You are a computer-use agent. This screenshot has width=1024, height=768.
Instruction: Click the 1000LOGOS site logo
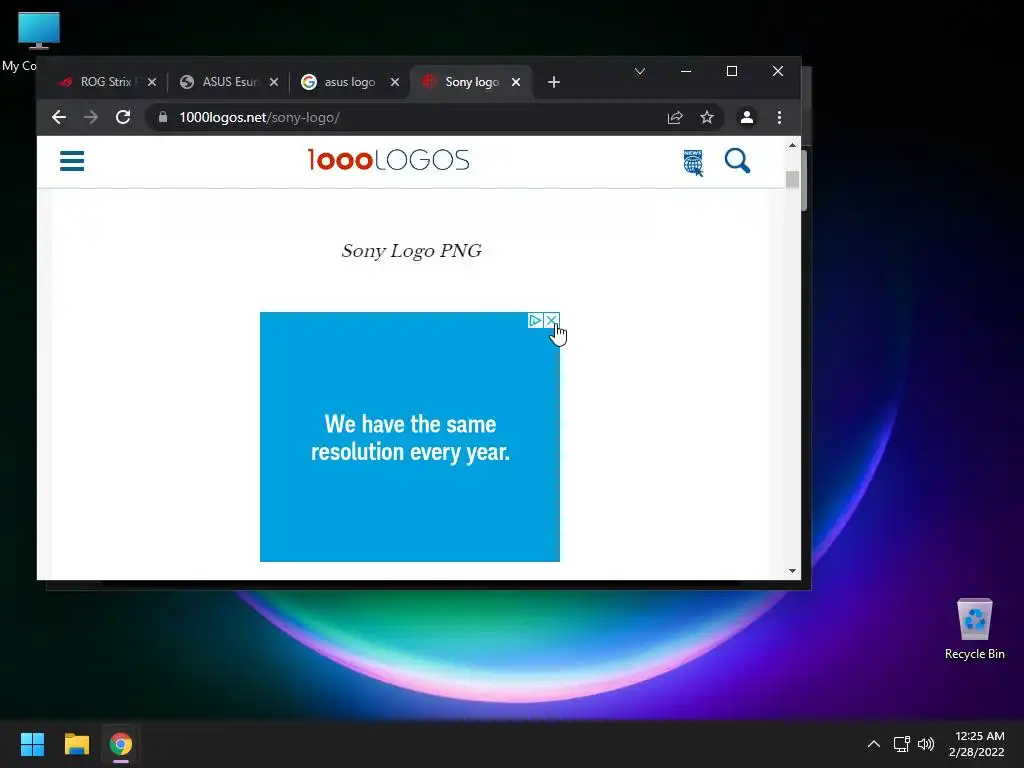[389, 160]
